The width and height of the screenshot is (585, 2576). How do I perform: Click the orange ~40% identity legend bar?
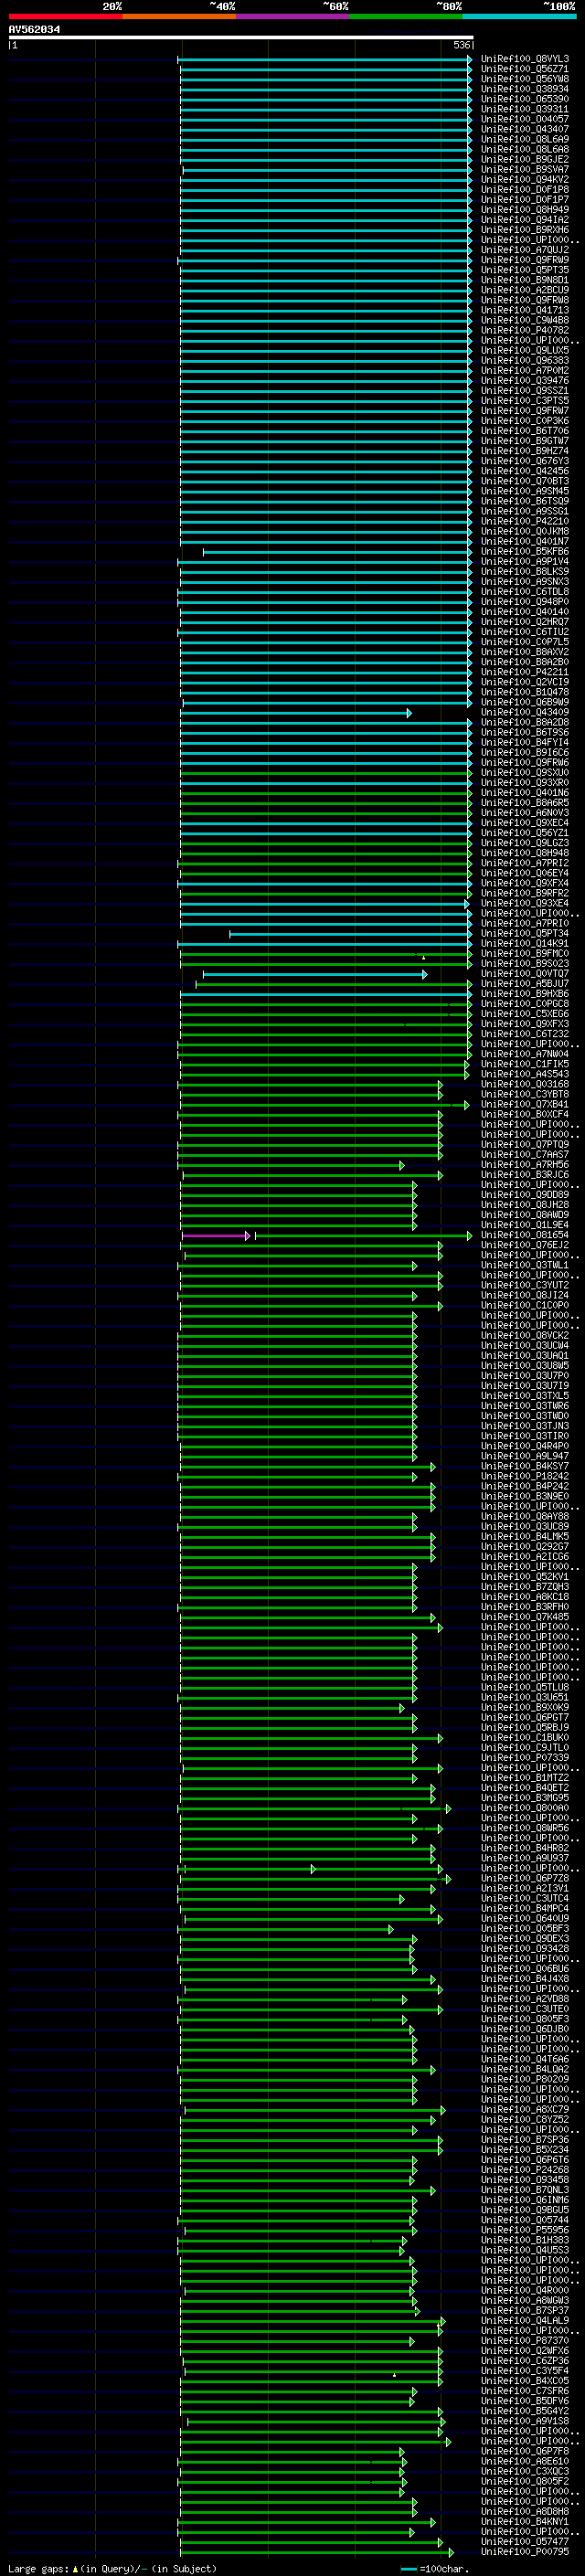click(x=179, y=16)
